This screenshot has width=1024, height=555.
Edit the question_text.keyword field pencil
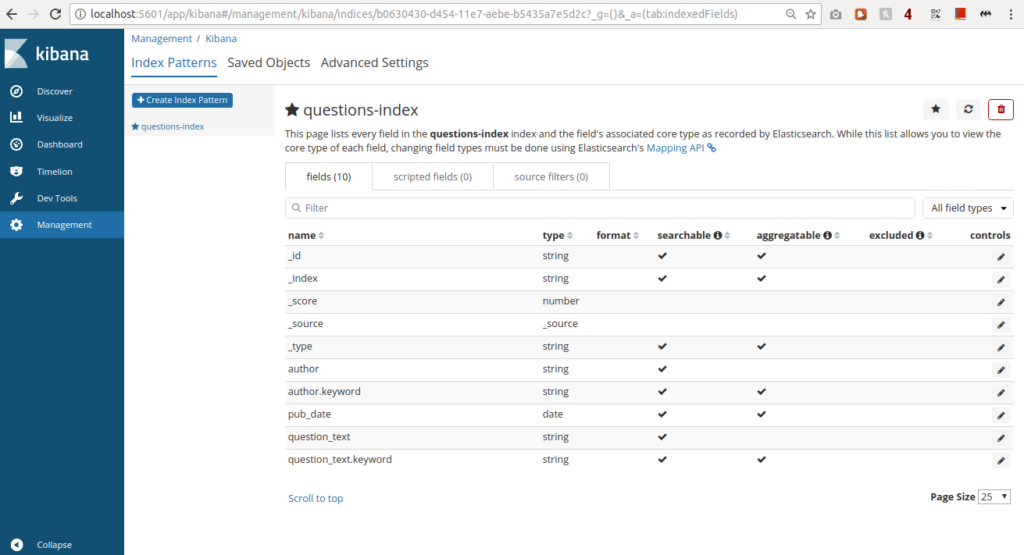click(x=1001, y=460)
